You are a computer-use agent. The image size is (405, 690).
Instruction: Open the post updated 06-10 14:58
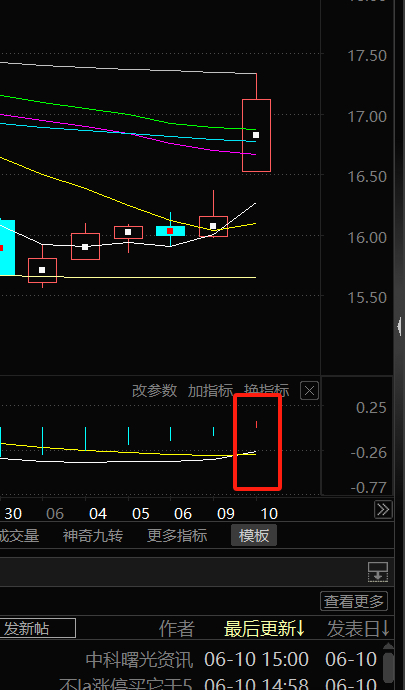pos(257,684)
